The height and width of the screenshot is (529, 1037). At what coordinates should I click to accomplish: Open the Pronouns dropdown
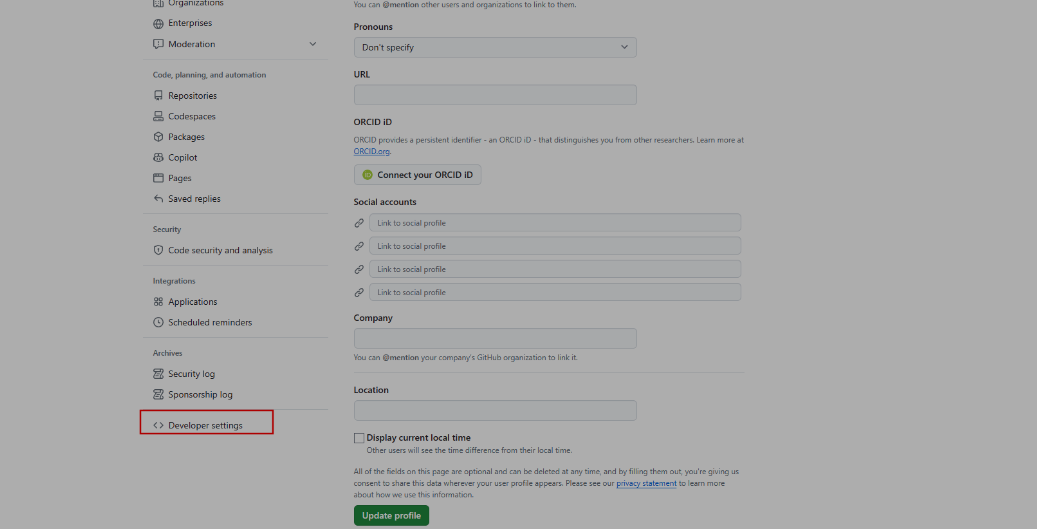pos(495,47)
